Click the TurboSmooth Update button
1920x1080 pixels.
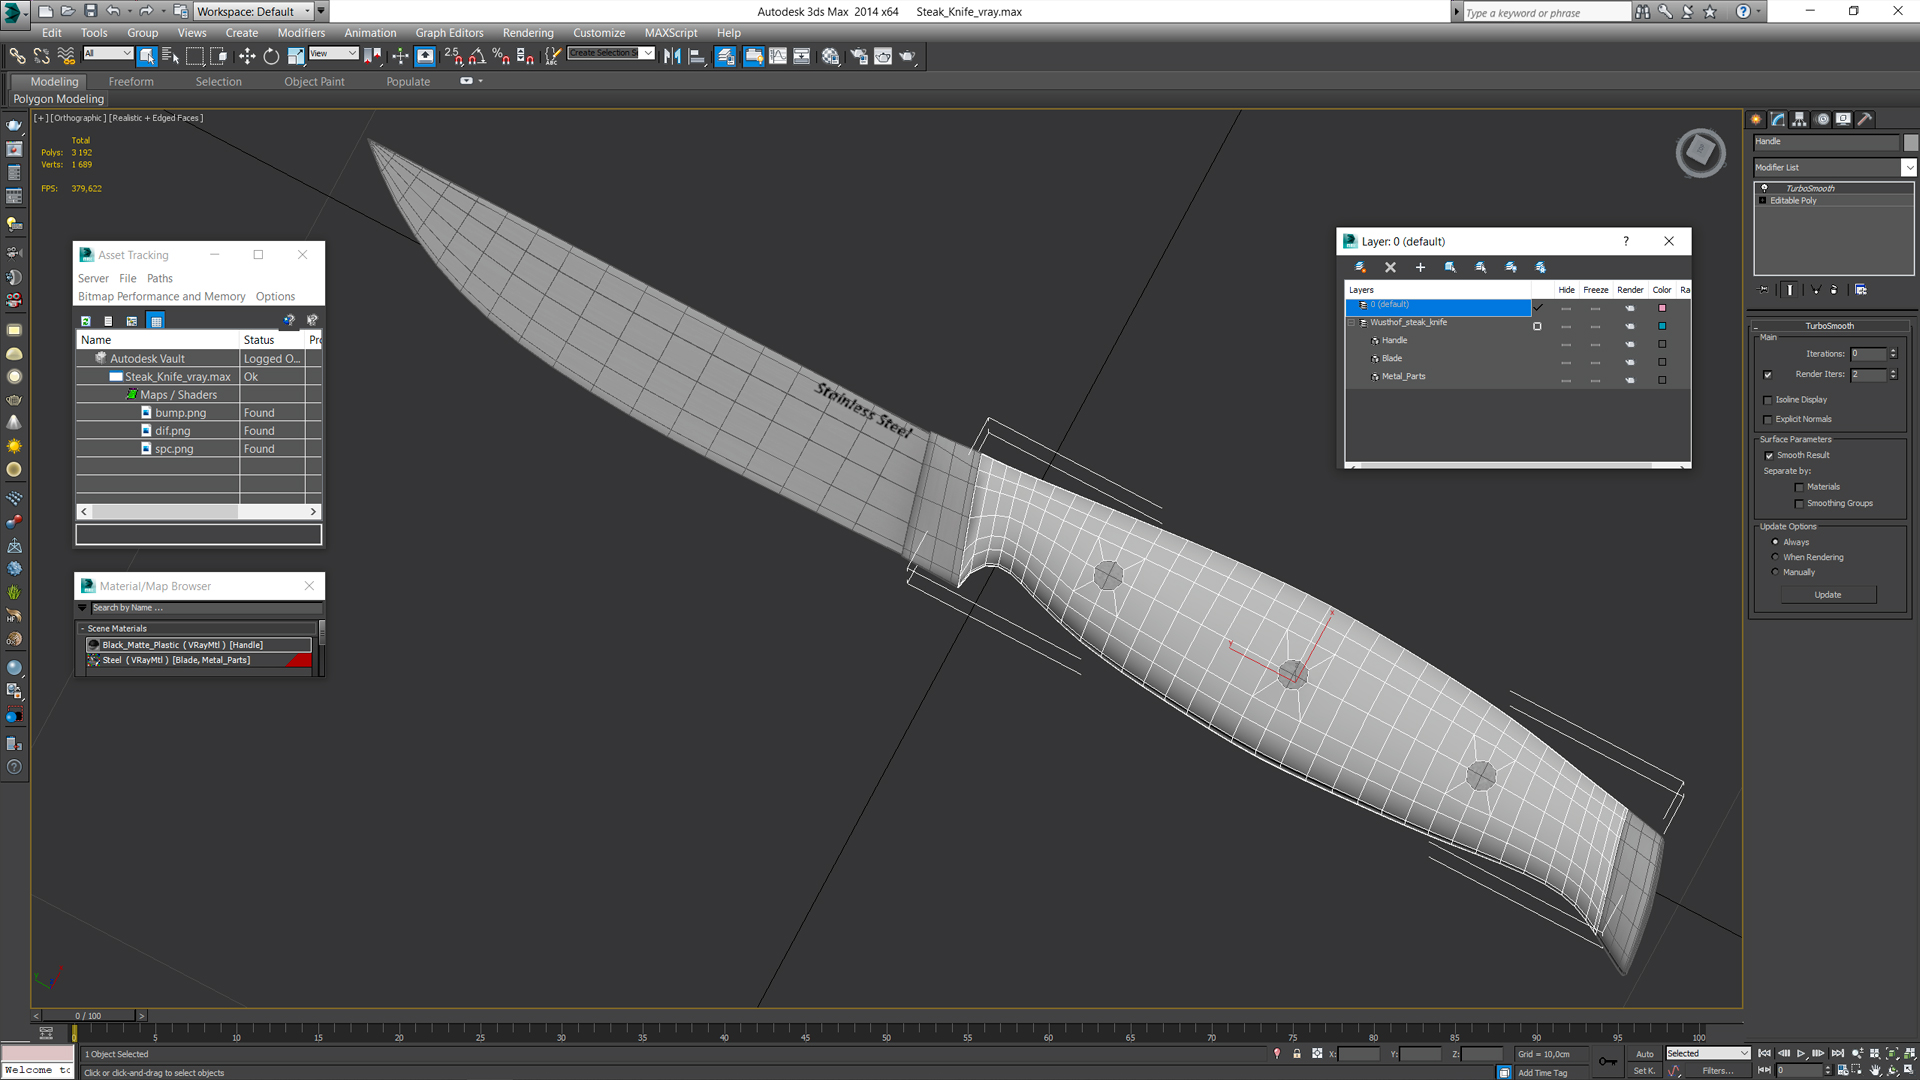coord(1827,595)
